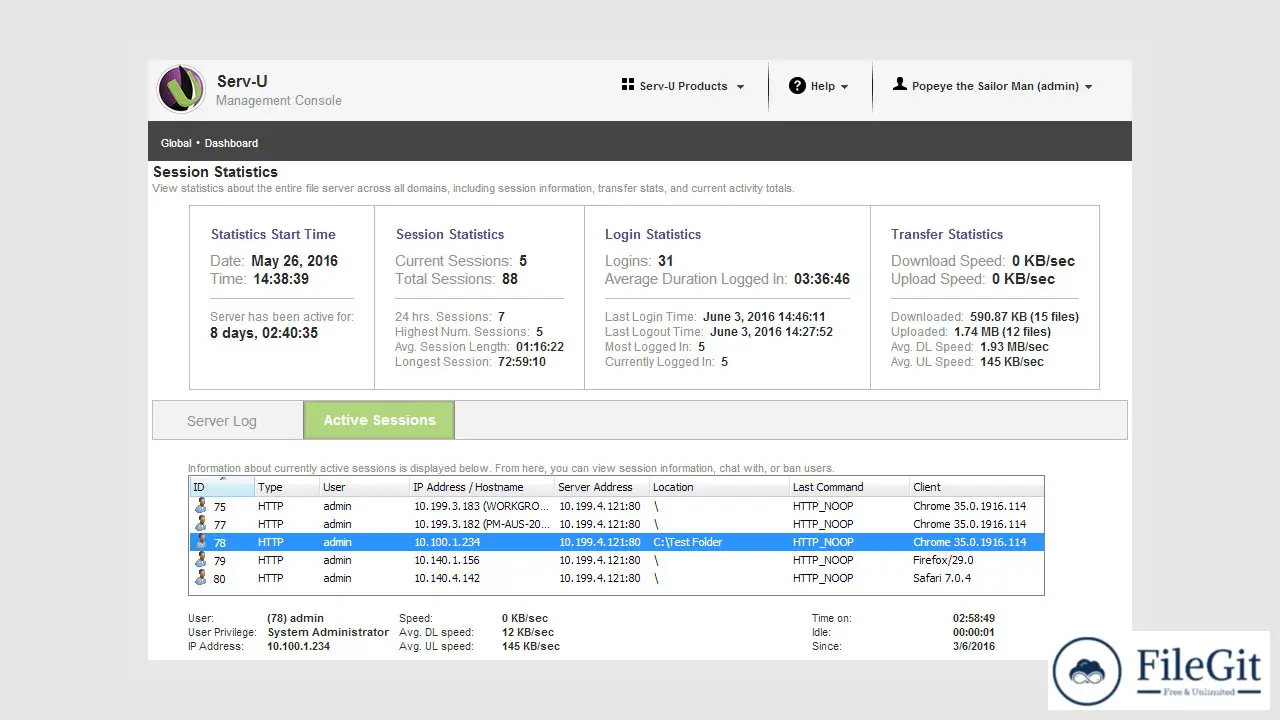Sort sessions by Type column
Viewport: 1280px width, 720px height.
(x=285, y=487)
